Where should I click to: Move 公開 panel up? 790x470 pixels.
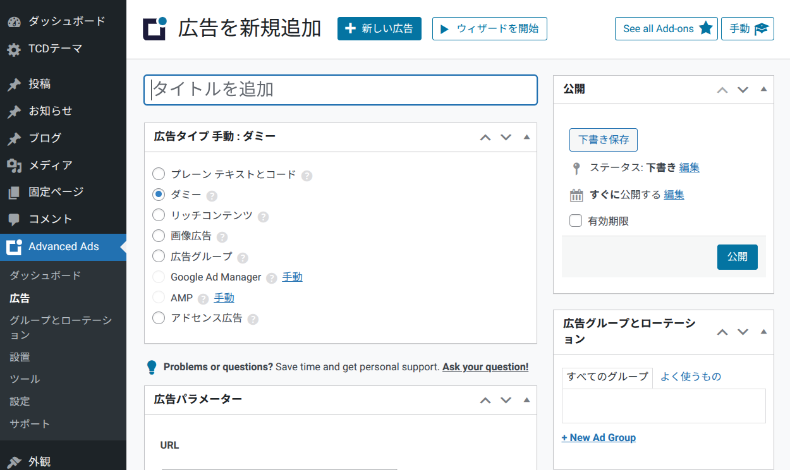(x=722, y=90)
